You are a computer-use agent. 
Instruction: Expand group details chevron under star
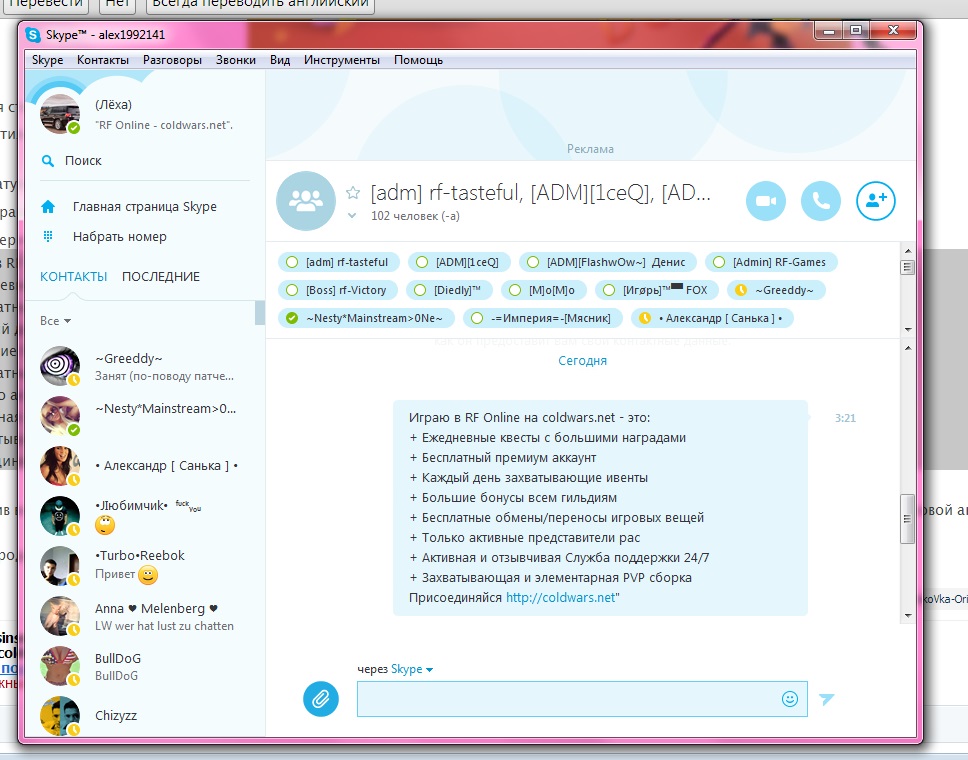352,215
